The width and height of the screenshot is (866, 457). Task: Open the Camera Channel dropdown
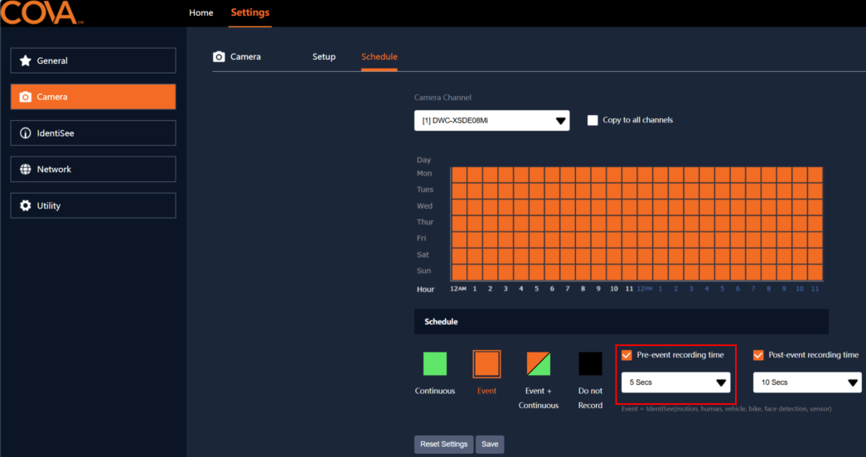tap(492, 120)
